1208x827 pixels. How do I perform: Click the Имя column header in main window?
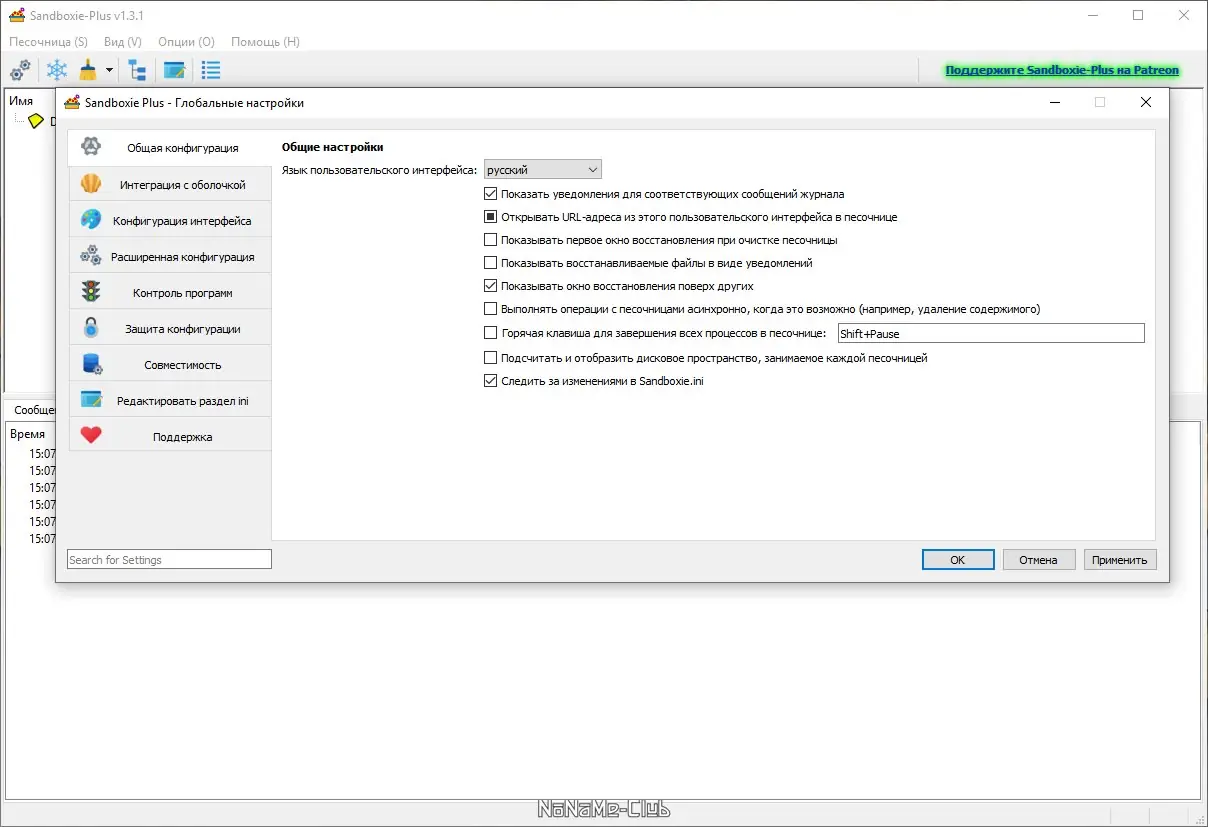click(x=21, y=101)
